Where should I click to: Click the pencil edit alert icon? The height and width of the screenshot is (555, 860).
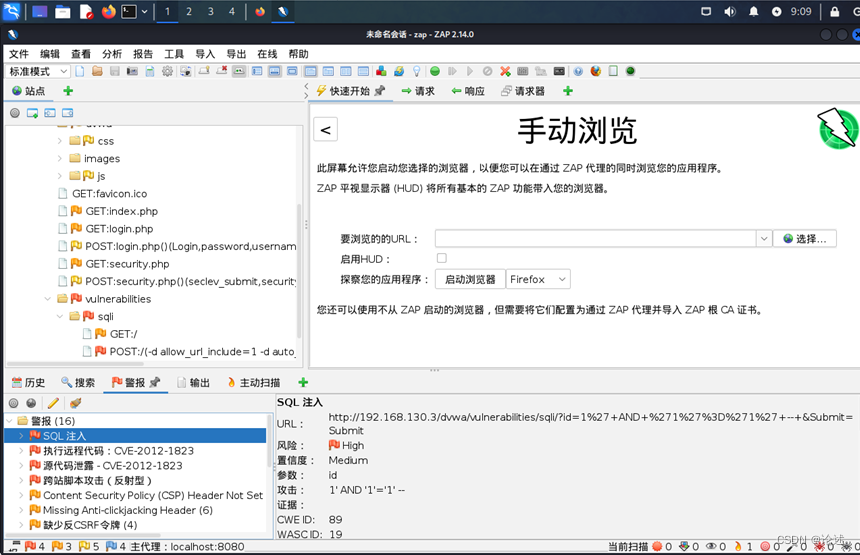pyautogui.click(x=53, y=403)
